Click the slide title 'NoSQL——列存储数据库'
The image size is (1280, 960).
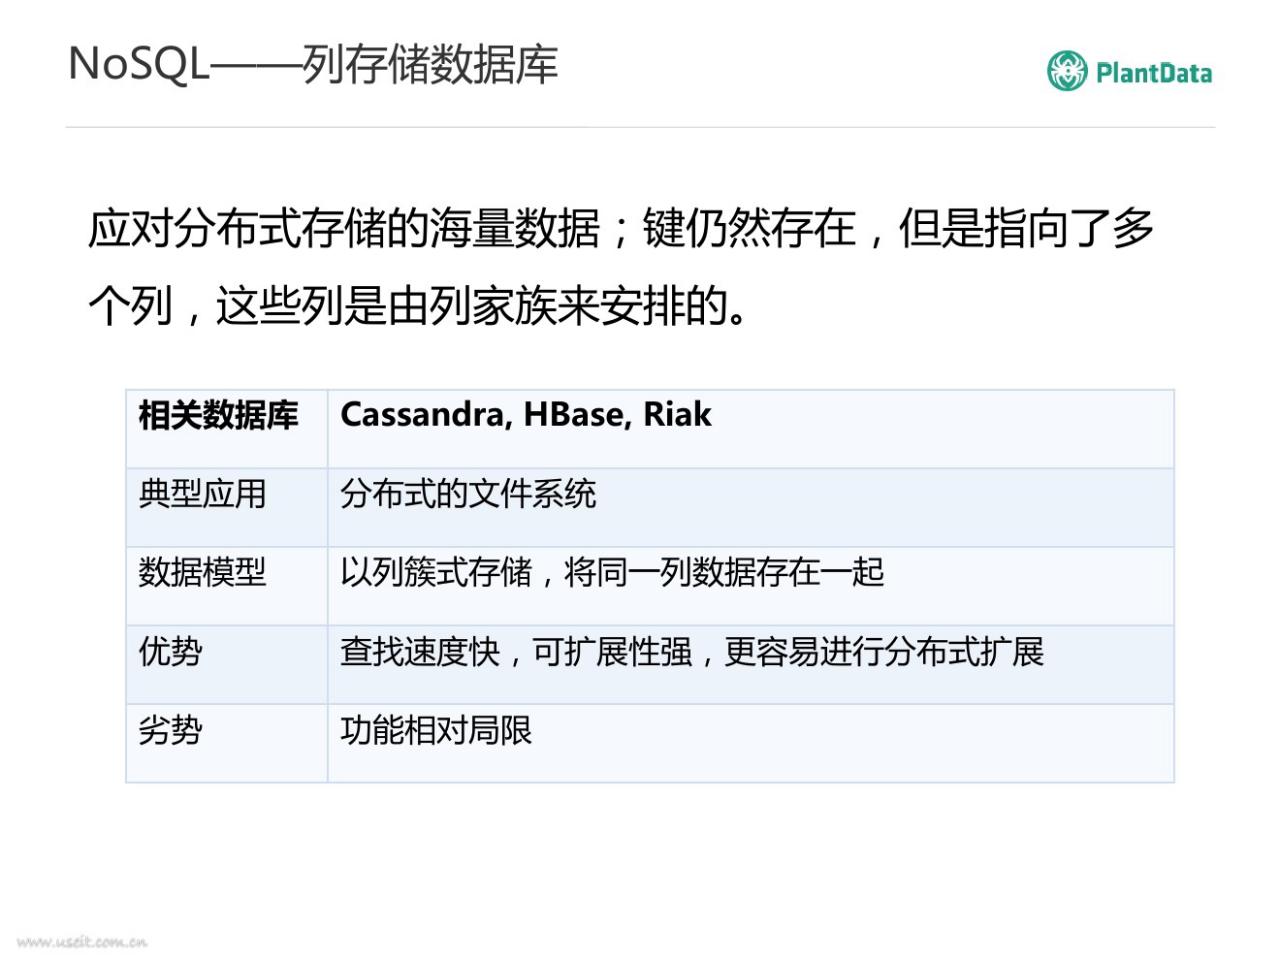[313, 64]
